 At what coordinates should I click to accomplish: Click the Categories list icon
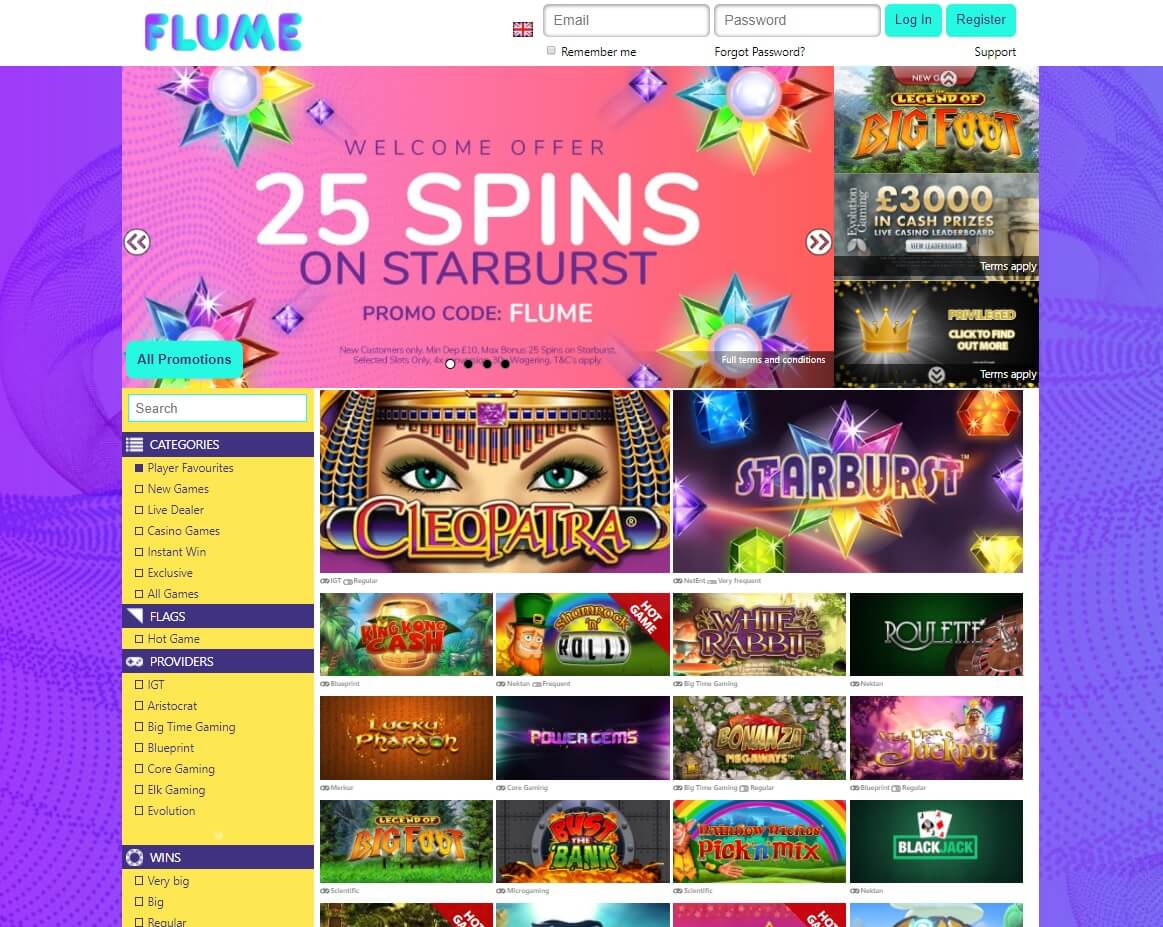[134, 444]
